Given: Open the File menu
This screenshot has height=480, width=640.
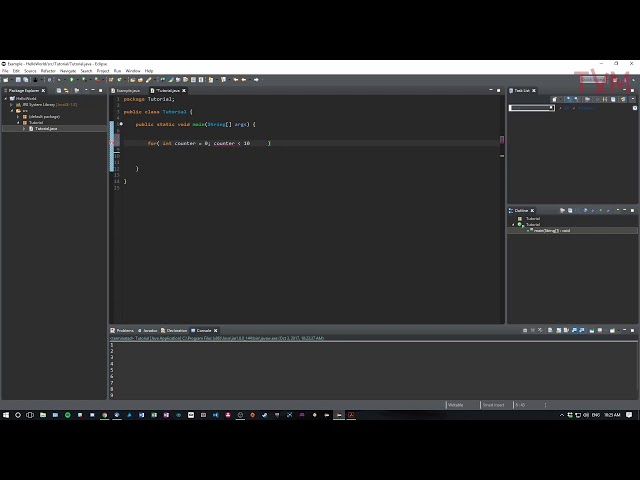Looking at the screenshot, I should (x=5, y=71).
